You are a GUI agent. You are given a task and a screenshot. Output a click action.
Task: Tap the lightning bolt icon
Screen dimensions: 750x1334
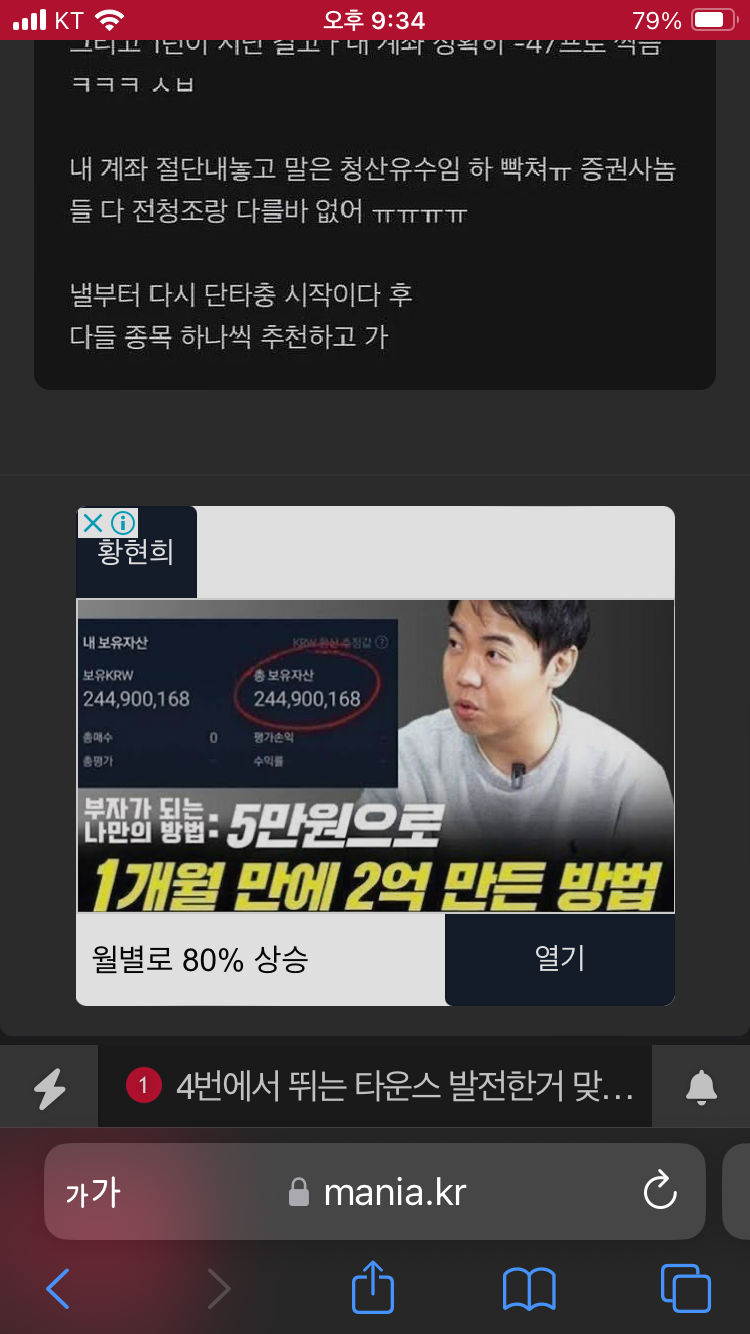tap(49, 1087)
